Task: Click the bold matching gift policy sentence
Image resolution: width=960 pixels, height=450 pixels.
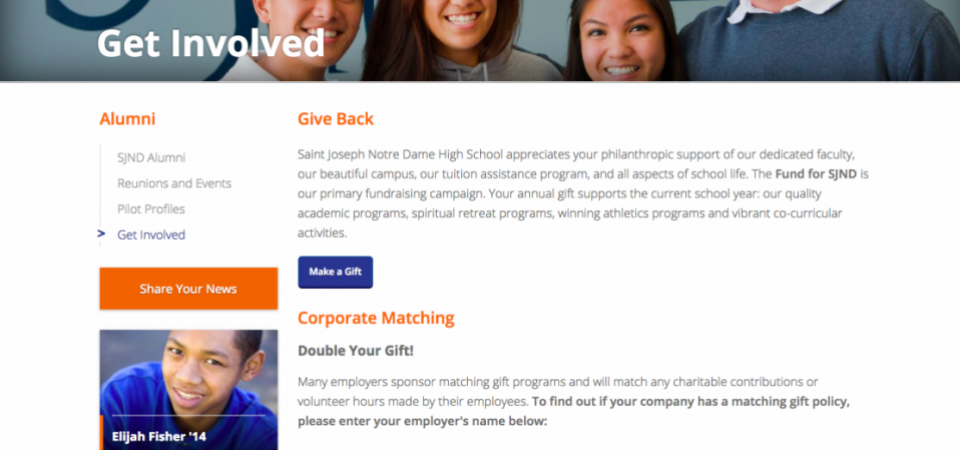Action: (574, 412)
